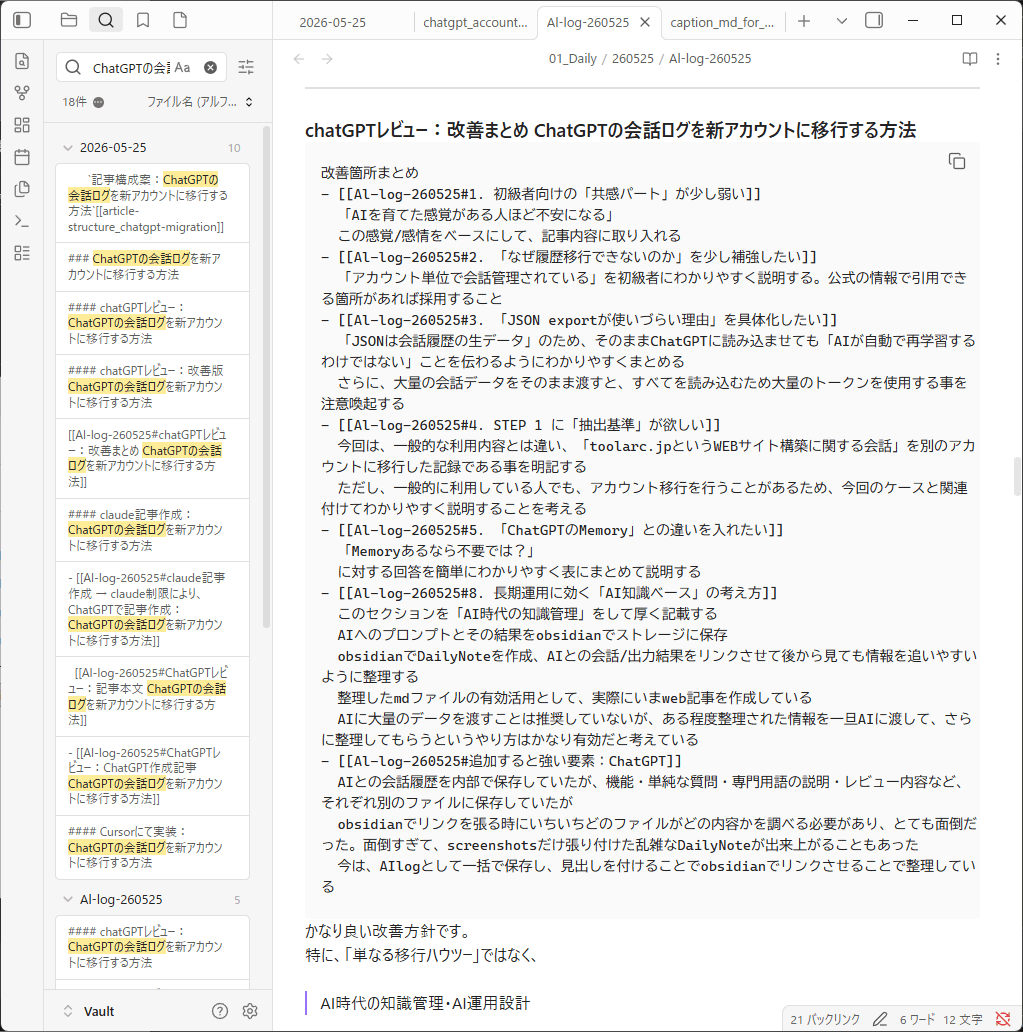Open the bookmarks tab
1023x1032 pixels.
pos(142,20)
